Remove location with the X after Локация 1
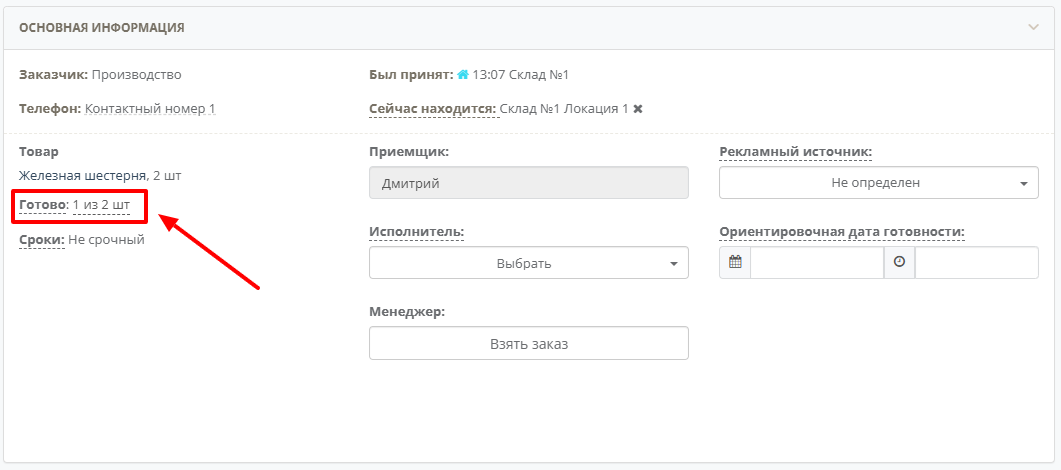 point(637,108)
